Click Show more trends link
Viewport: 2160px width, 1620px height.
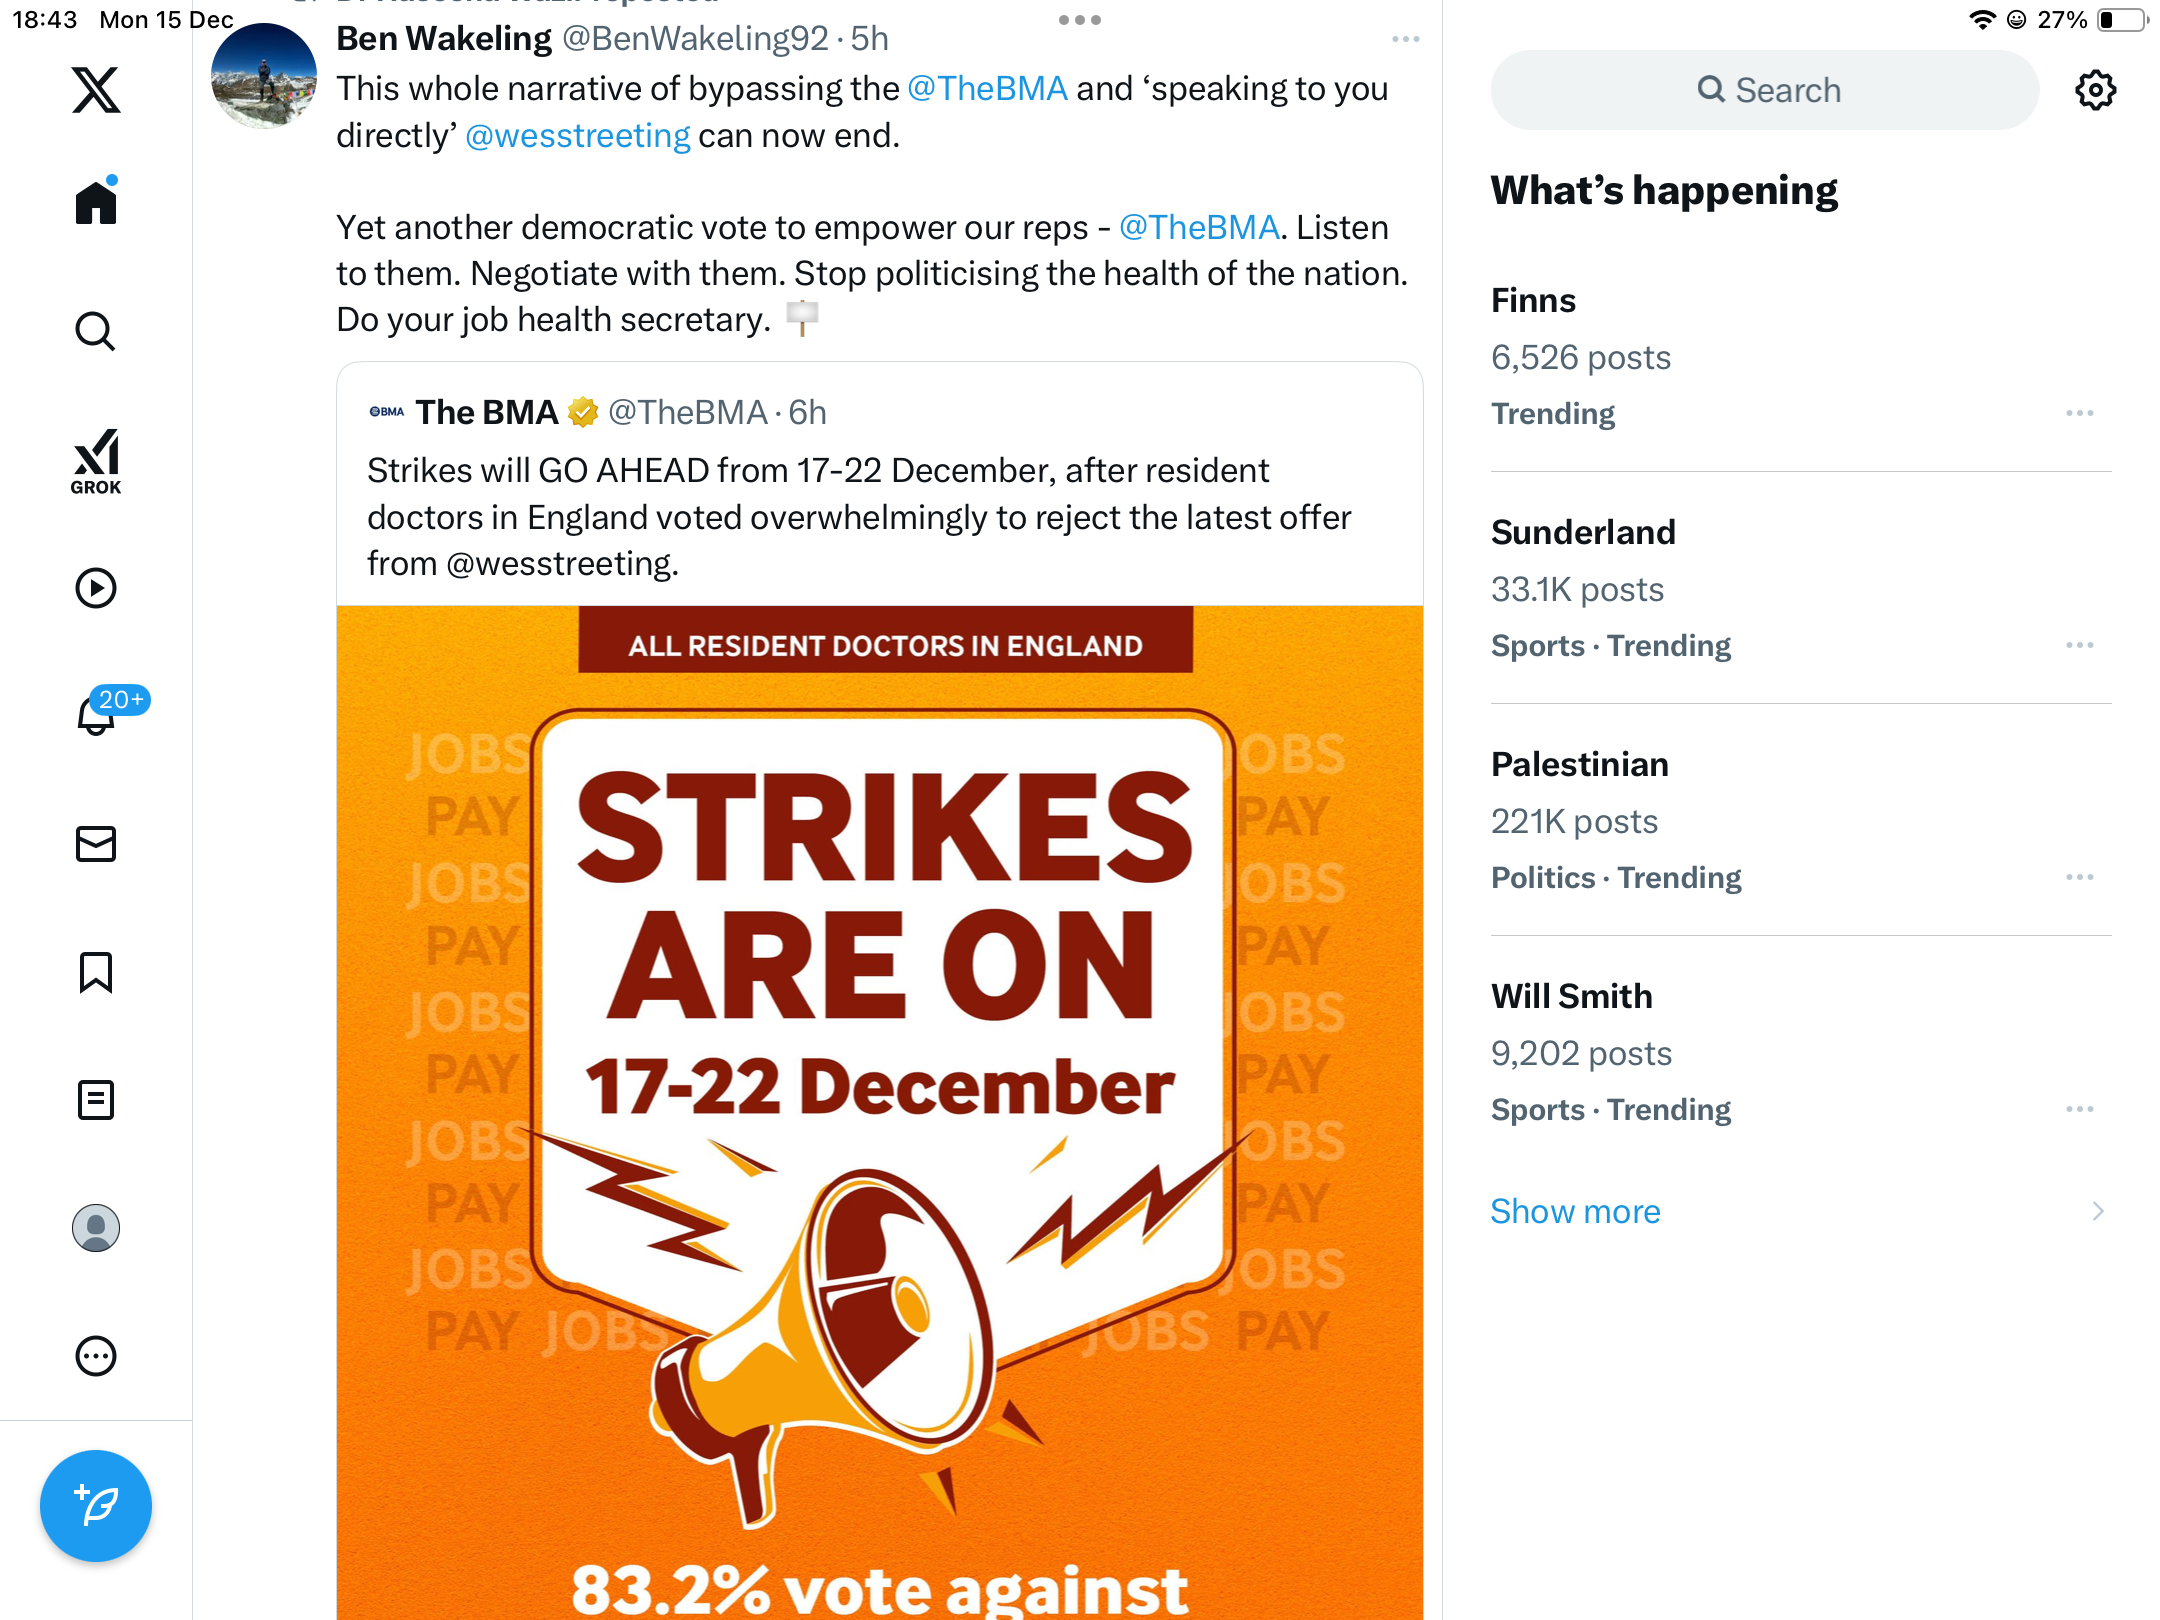[1575, 1211]
